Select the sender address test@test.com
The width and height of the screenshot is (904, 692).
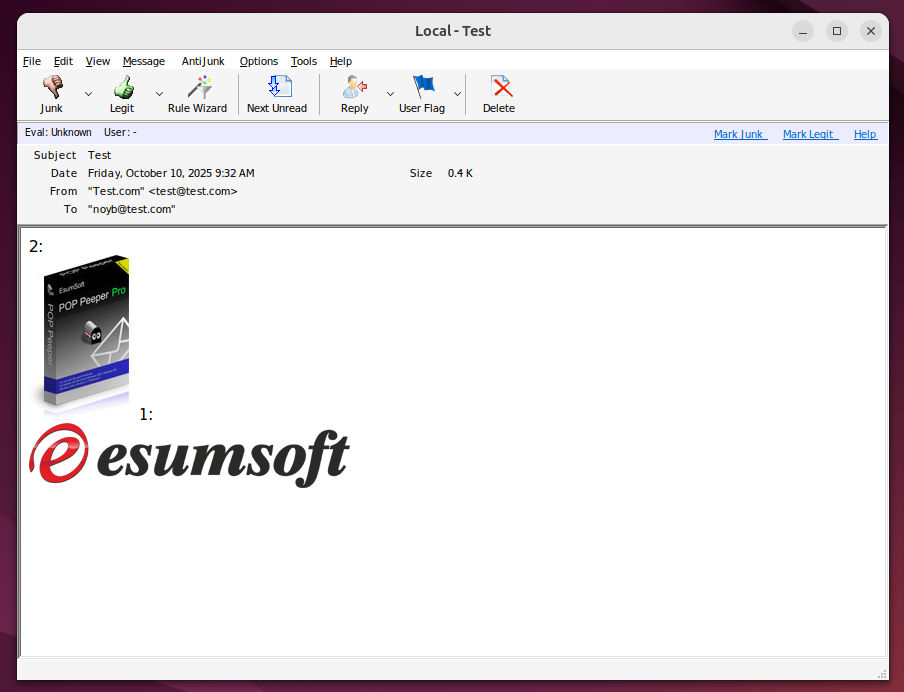coord(193,191)
